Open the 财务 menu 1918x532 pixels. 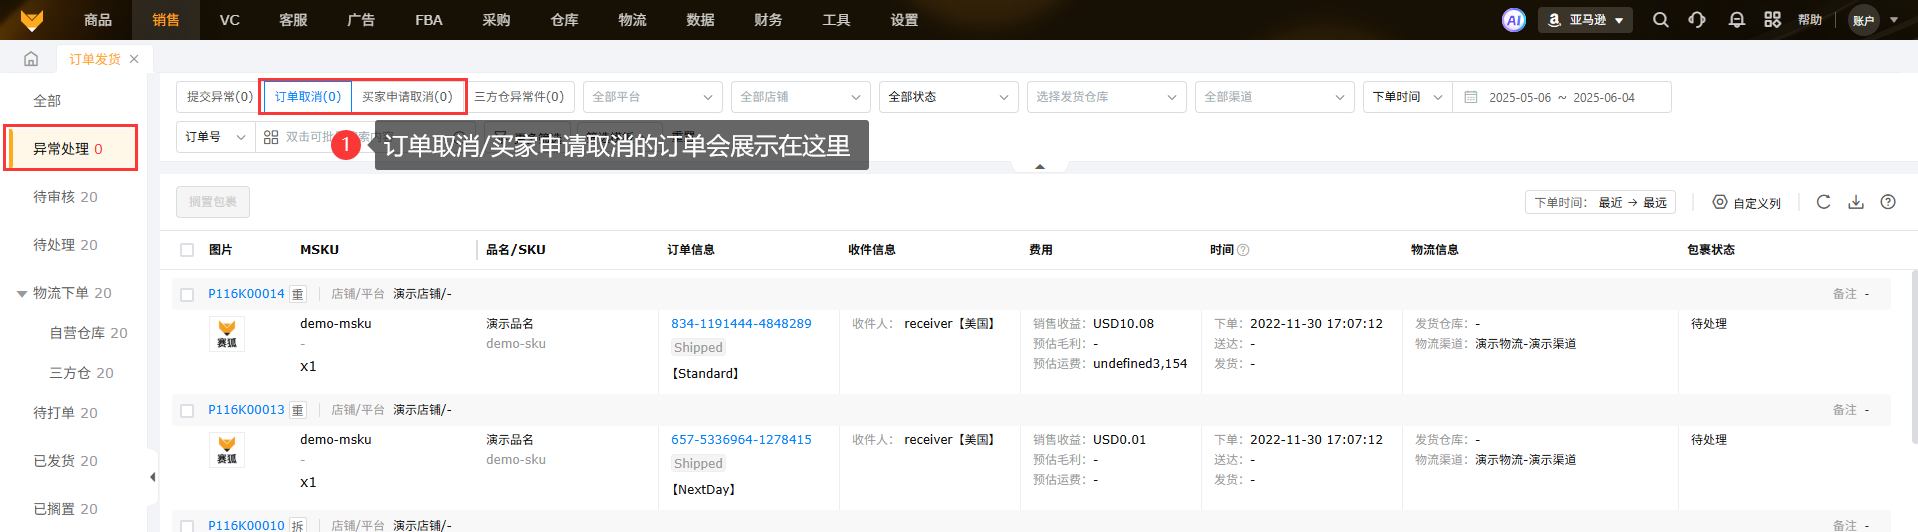(x=768, y=20)
